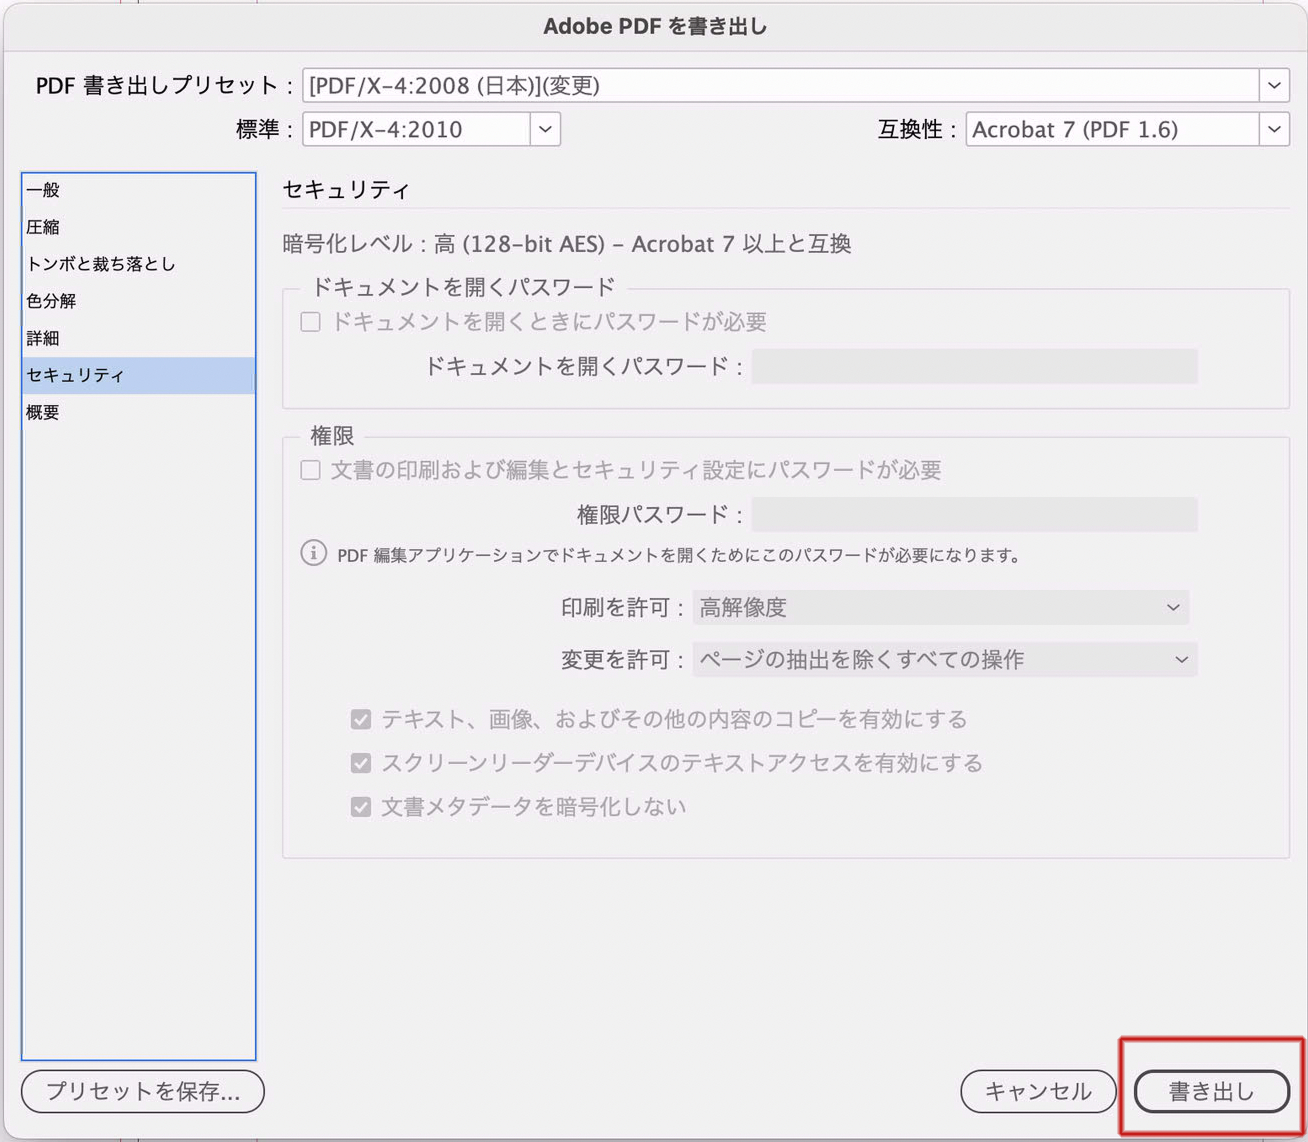Expand the 標準 PDF/X-4:2010 dropdown

544,129
